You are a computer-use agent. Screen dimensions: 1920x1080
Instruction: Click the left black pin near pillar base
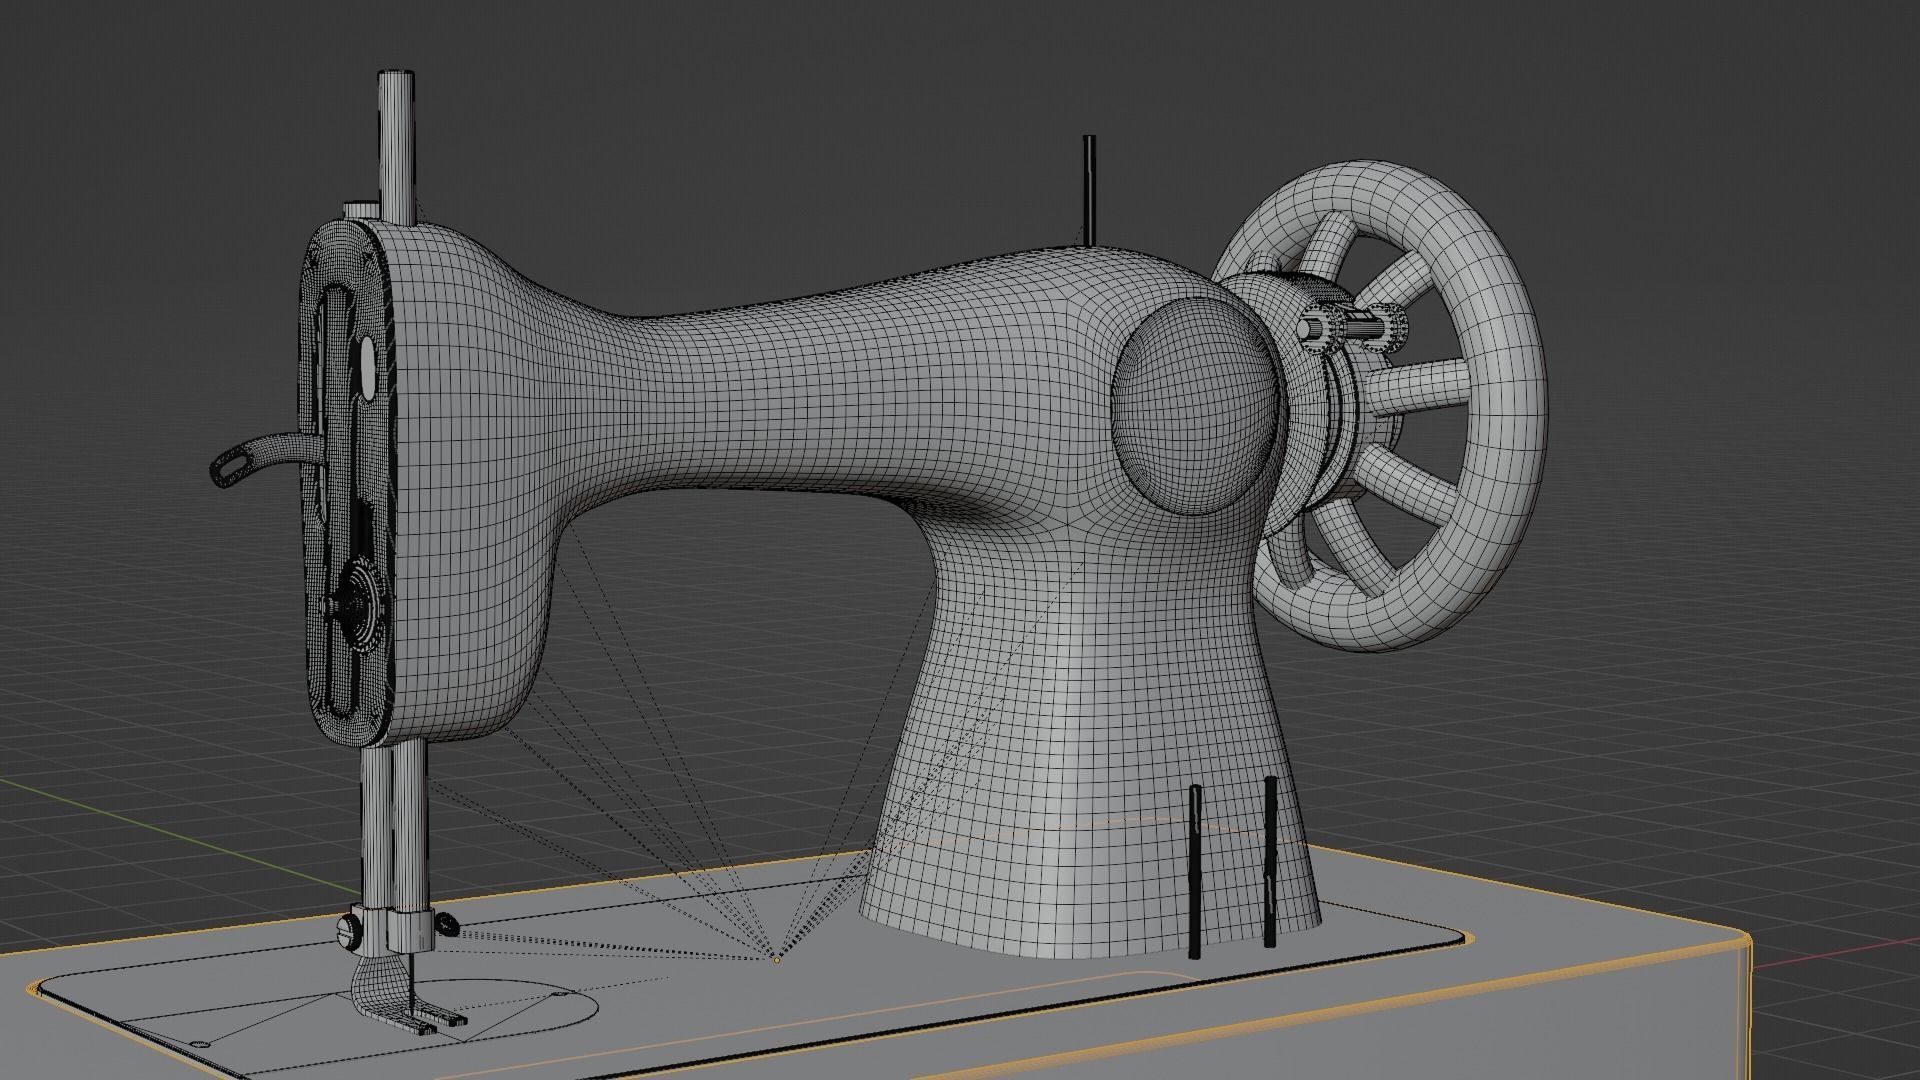click(x=1194, y=870)
